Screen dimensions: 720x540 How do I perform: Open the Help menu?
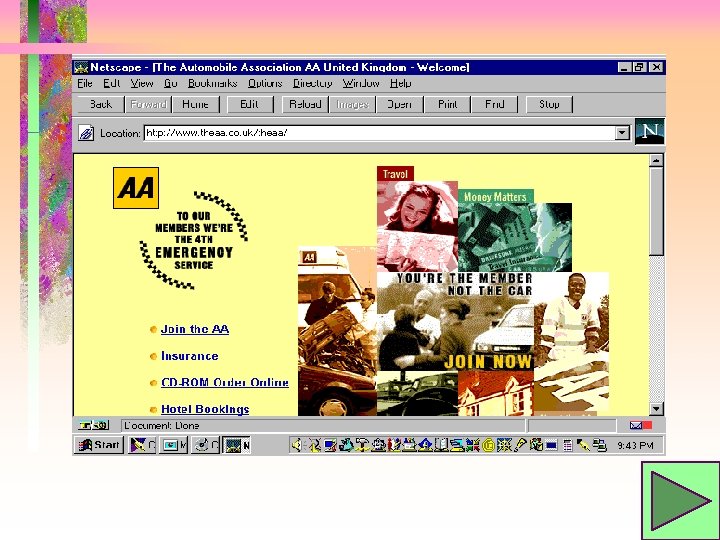coord(400,84)
